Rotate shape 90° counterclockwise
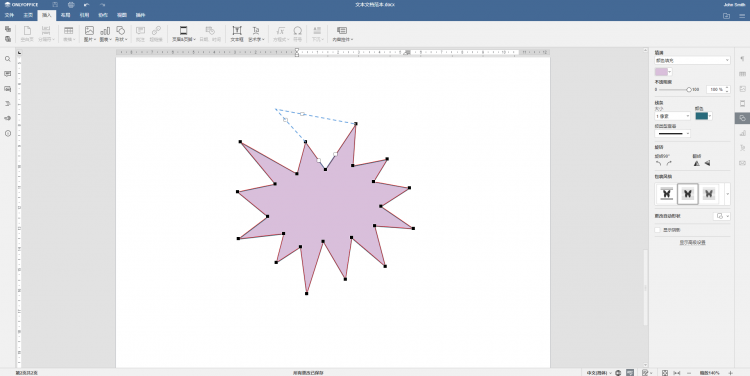This screenshot has width=750, height=376. [659, 163]
